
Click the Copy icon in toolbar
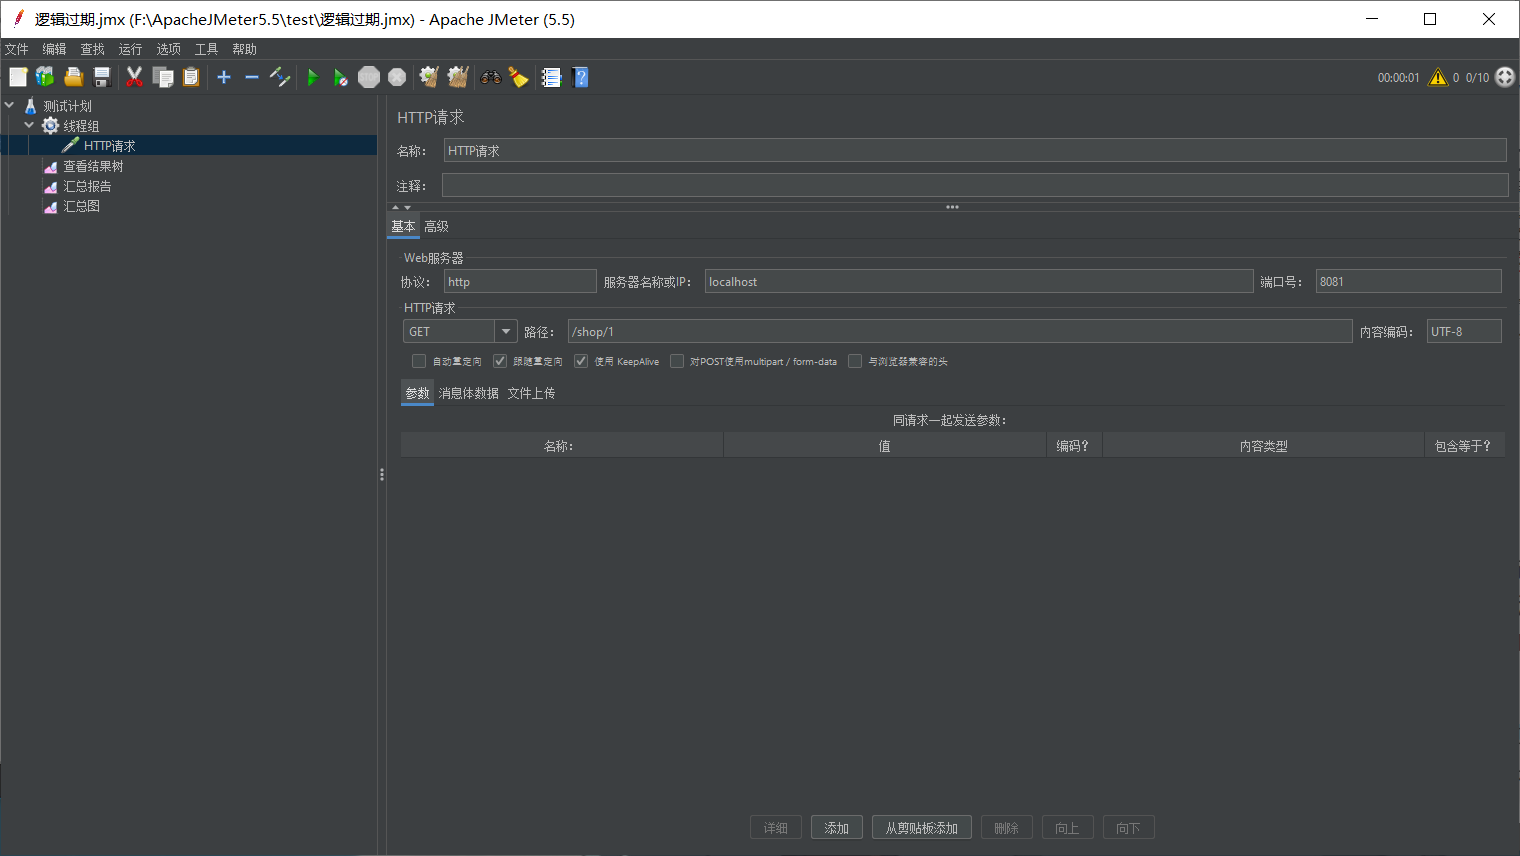coord(163,77)
